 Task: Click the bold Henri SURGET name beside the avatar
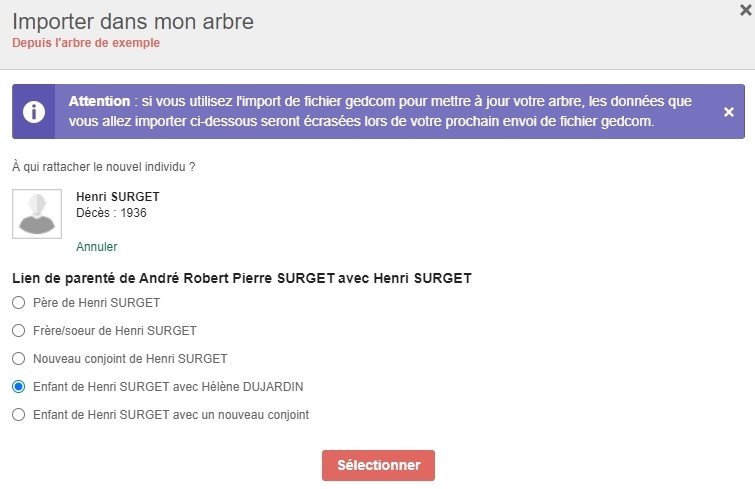tap(118, 196)
